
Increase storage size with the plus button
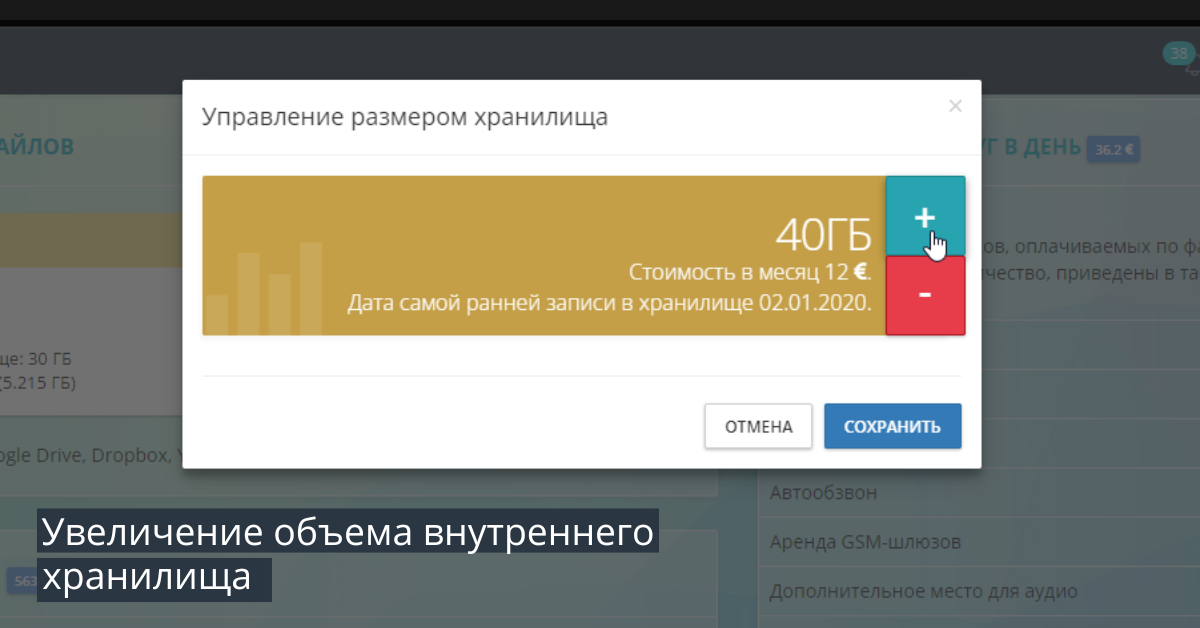pos(925,216)
